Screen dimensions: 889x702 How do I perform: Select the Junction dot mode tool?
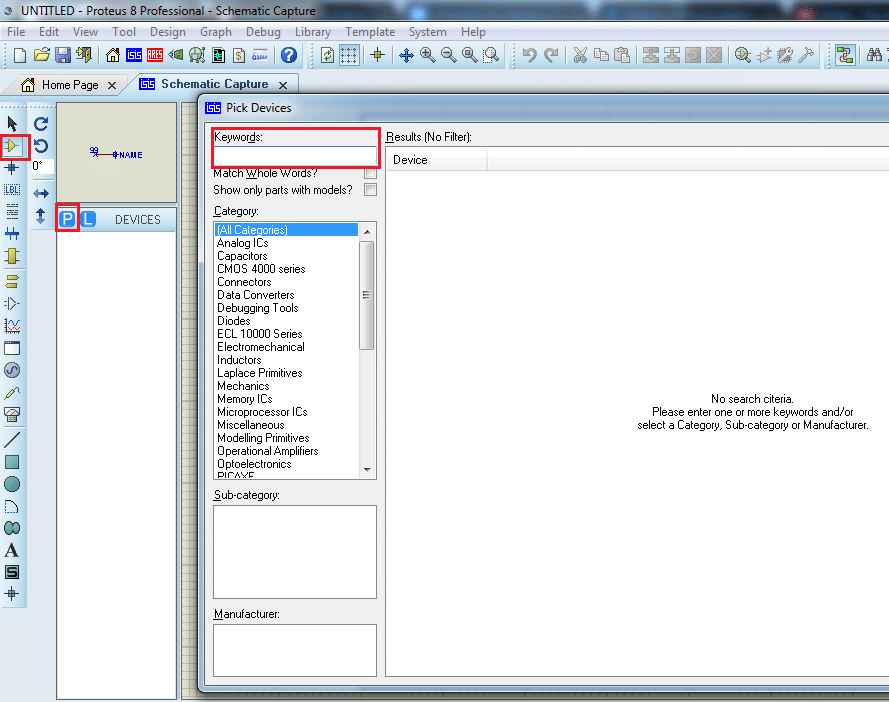coord(12,168)
